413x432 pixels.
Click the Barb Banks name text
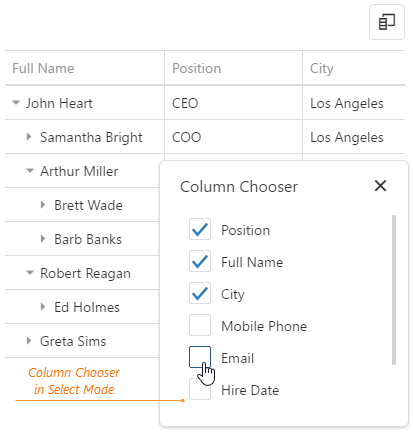click(x=88, y=239)
